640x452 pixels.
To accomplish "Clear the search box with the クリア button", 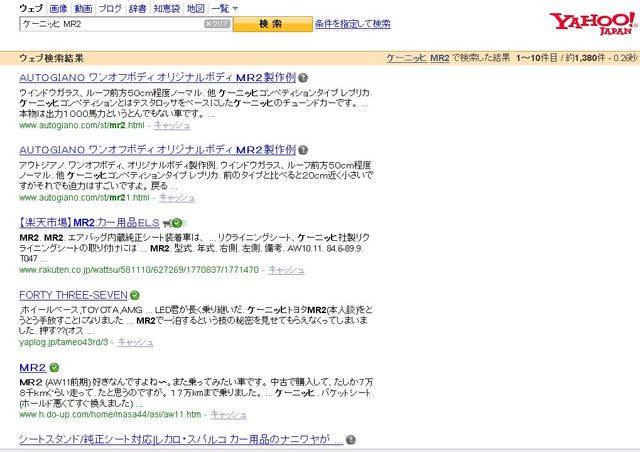I will click(217, 24).
